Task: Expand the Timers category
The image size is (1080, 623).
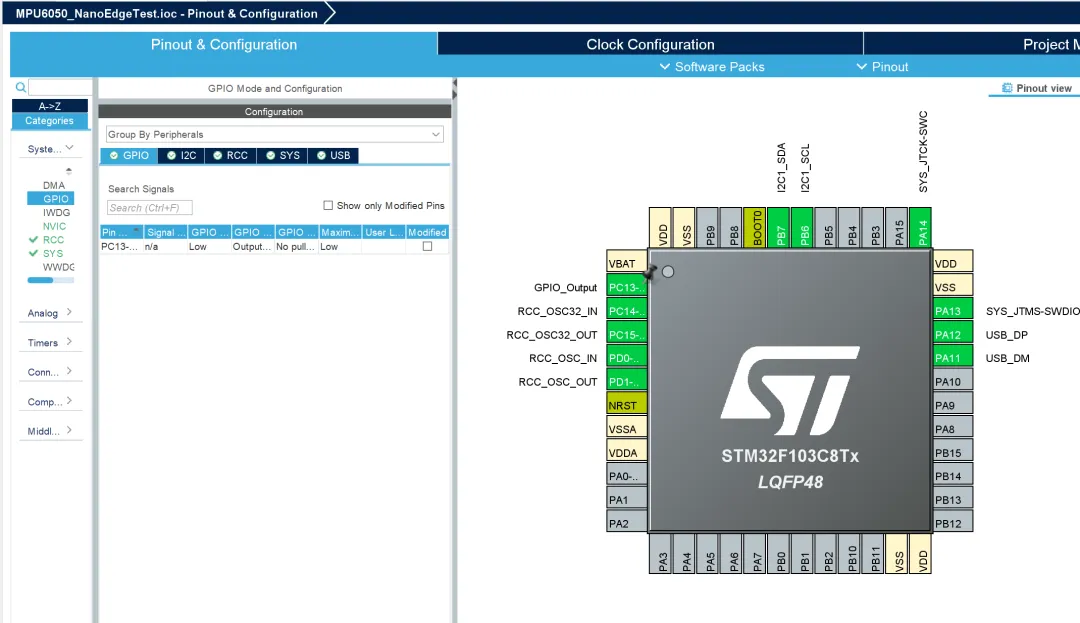Action: point(50,342)
